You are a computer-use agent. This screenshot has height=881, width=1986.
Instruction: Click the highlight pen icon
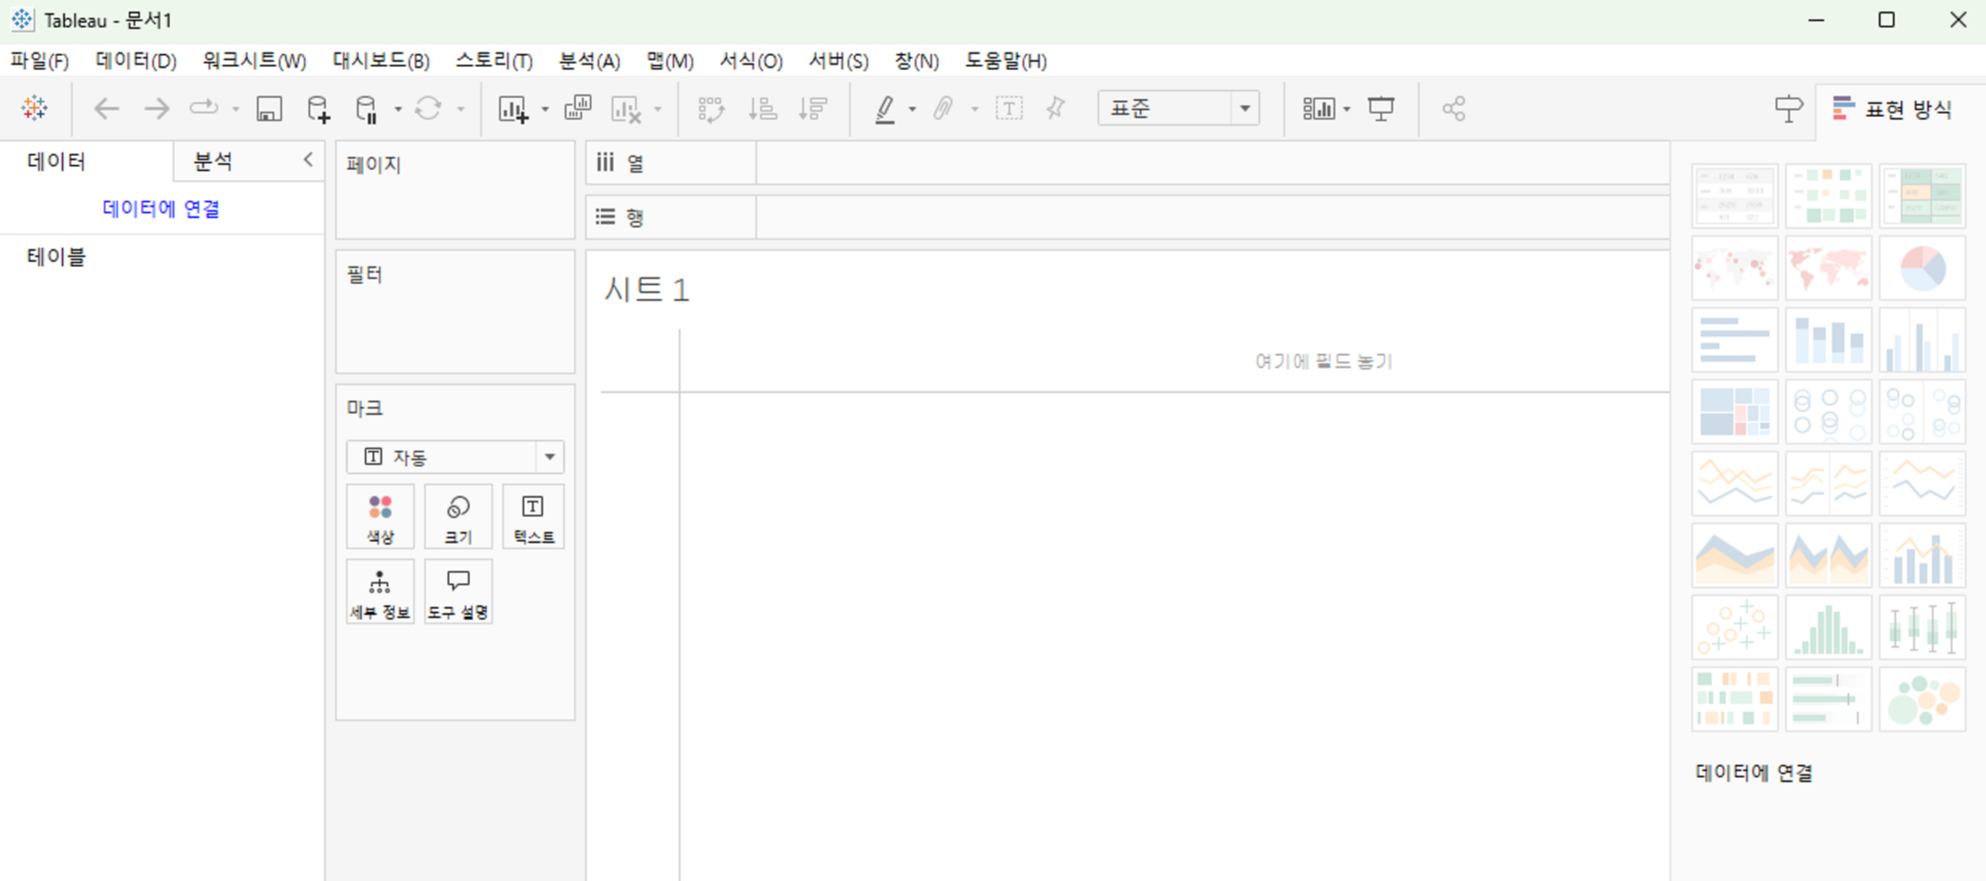pyautogui.click(x=885, y=109)
